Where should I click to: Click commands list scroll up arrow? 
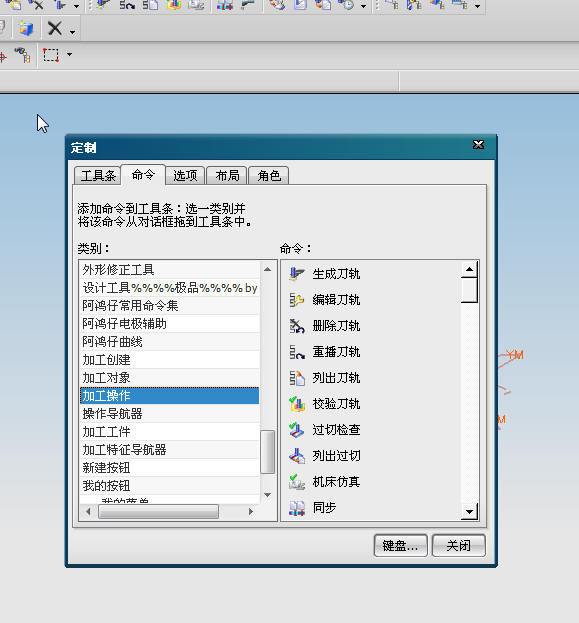(469, 269)
